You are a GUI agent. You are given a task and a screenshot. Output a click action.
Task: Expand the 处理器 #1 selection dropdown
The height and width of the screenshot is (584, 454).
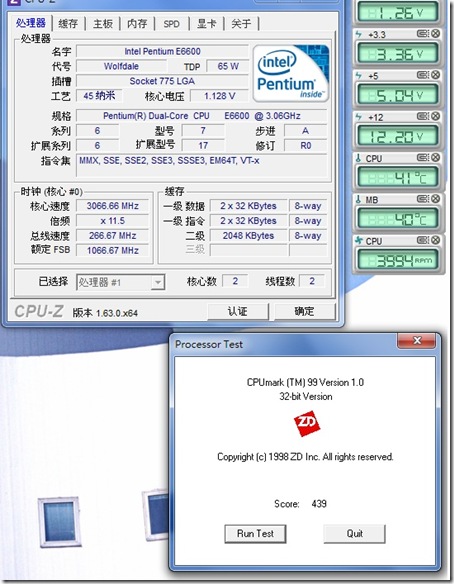pyautogui.click(x=158, y=282)
